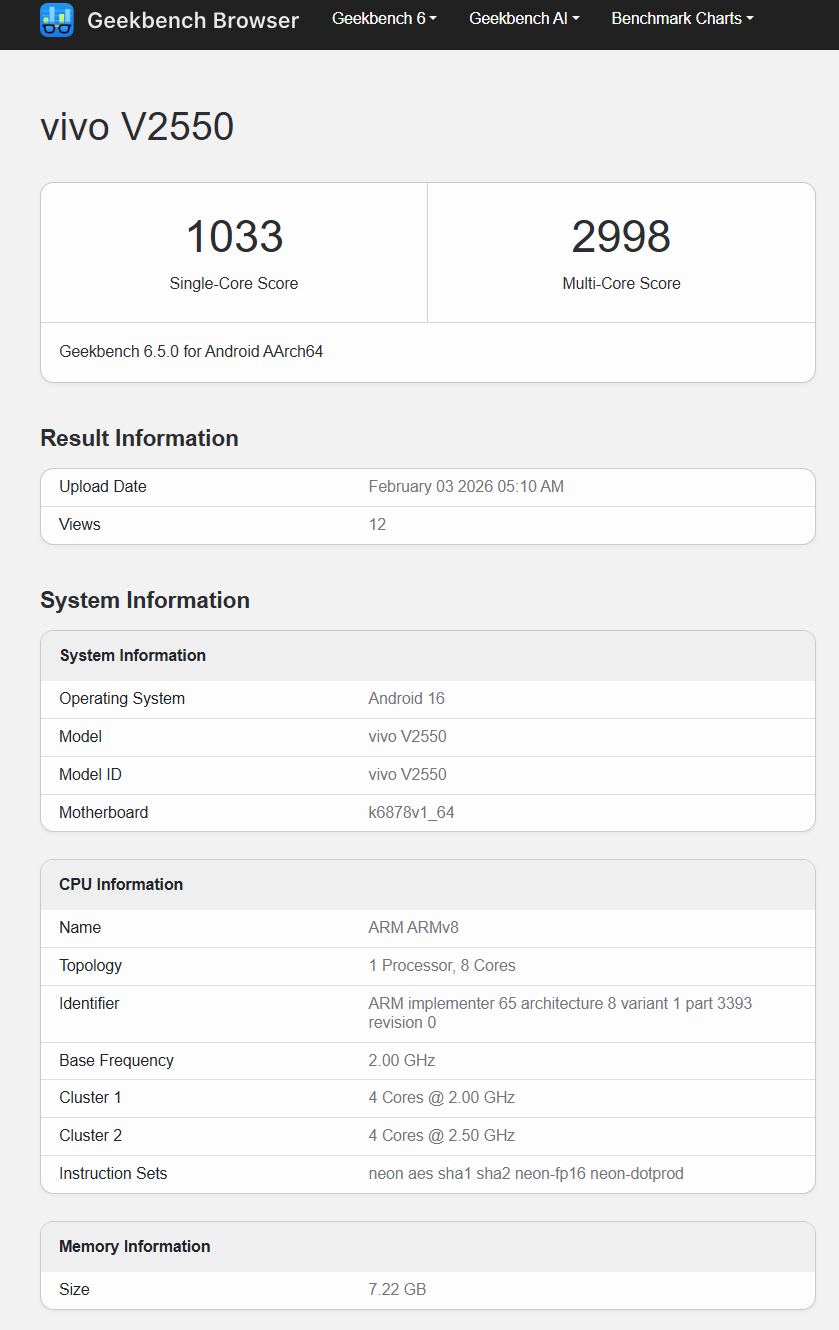Click the vivo V2550 page title
The height and width of the screenshot is (1330, 839).
pos(137,127)
